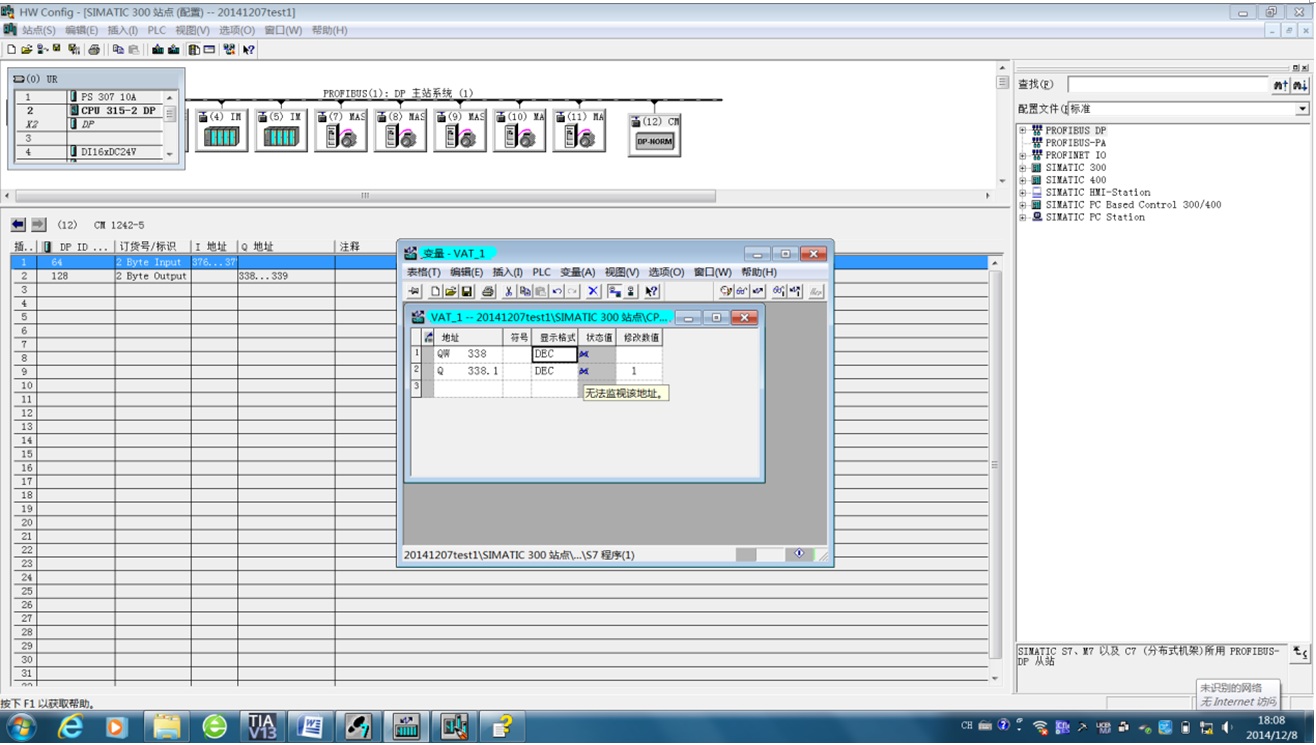Screen dimensions: 1316x745
Task: Click the Q 338.1 address cell
Action: pos(468,371)
